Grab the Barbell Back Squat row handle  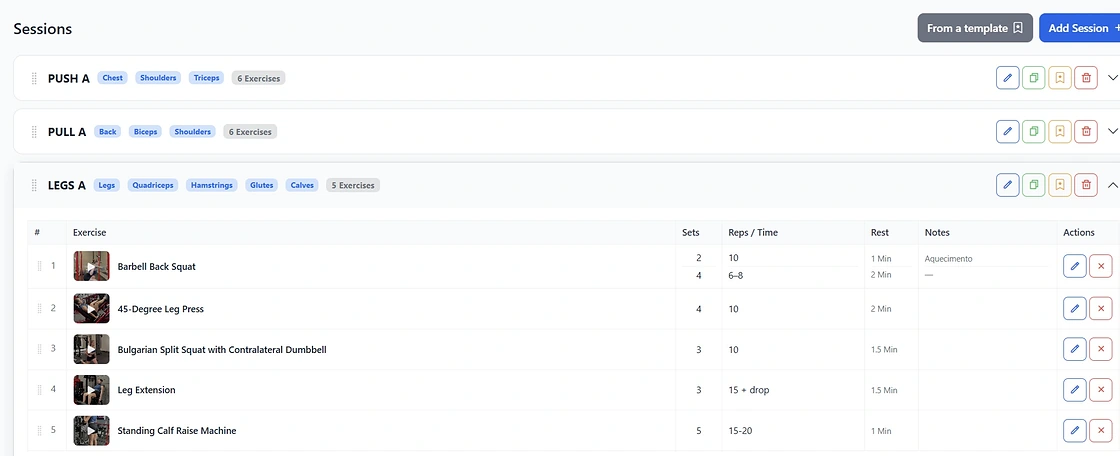(x=40, y=267)
